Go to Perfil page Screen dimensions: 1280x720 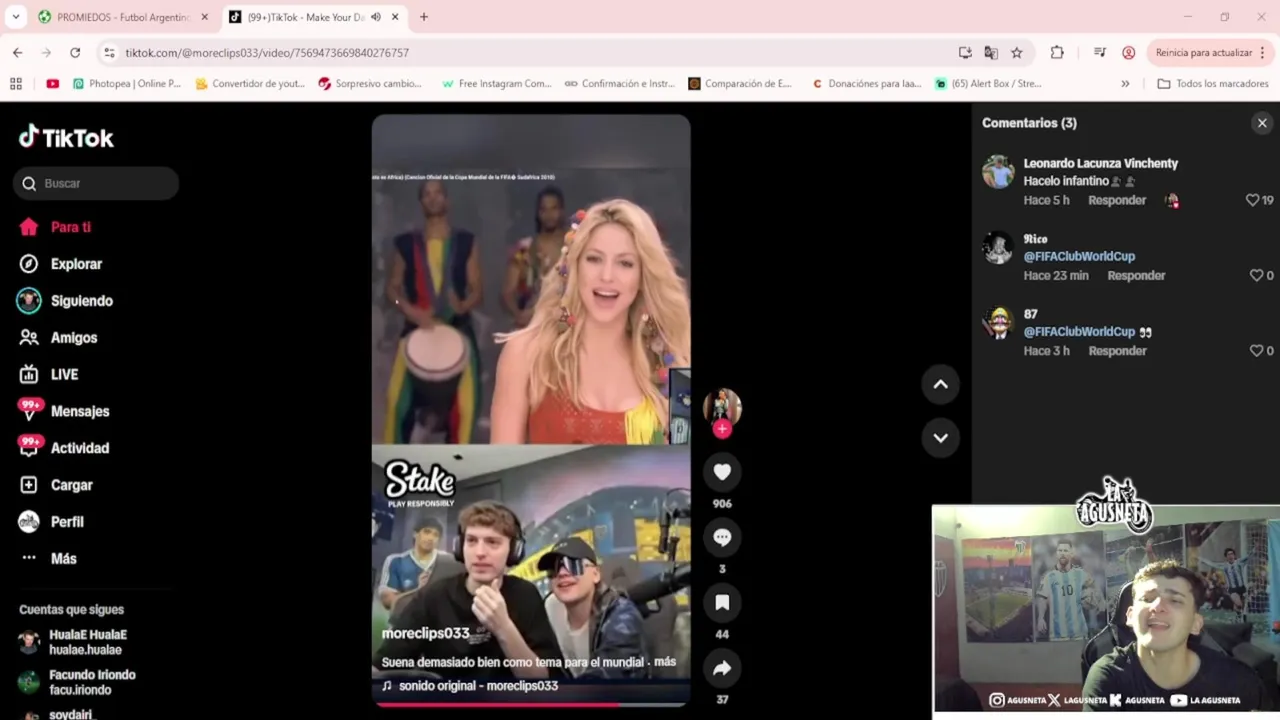(x=52, y=522)
